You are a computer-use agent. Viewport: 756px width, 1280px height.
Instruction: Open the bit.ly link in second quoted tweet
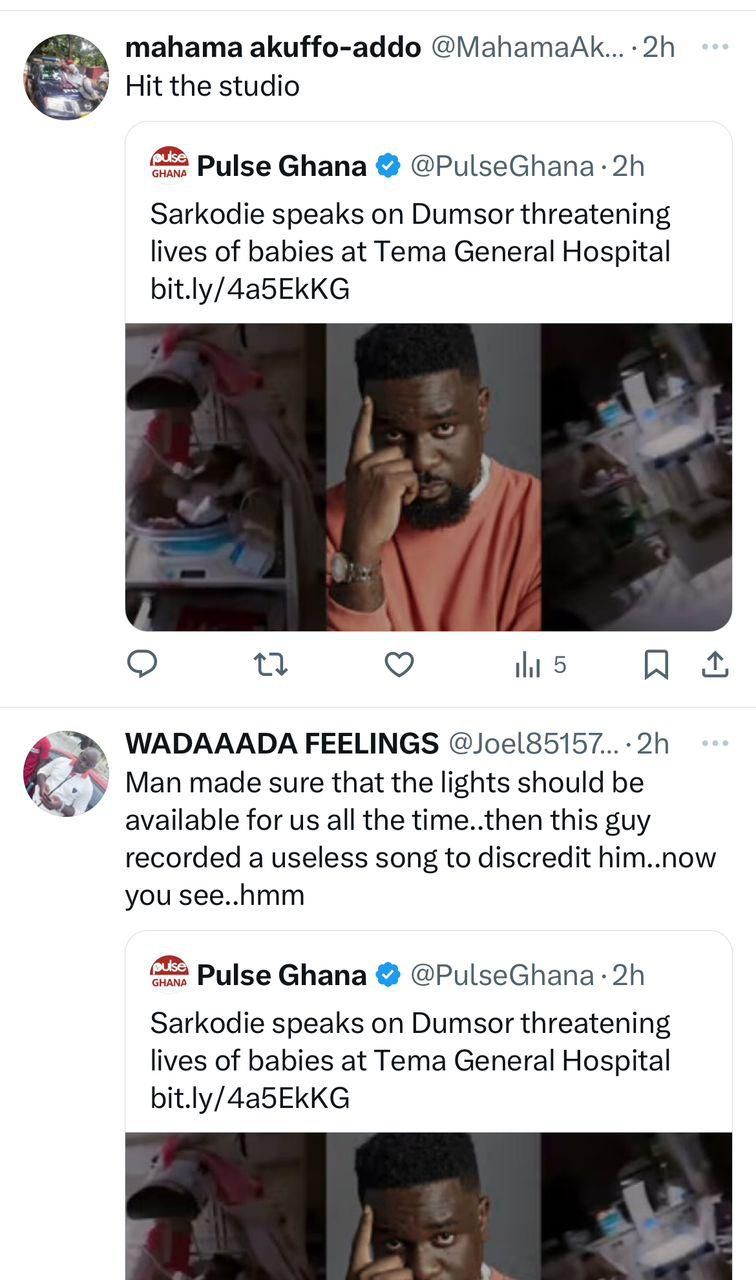click(x=250, y=1098)
